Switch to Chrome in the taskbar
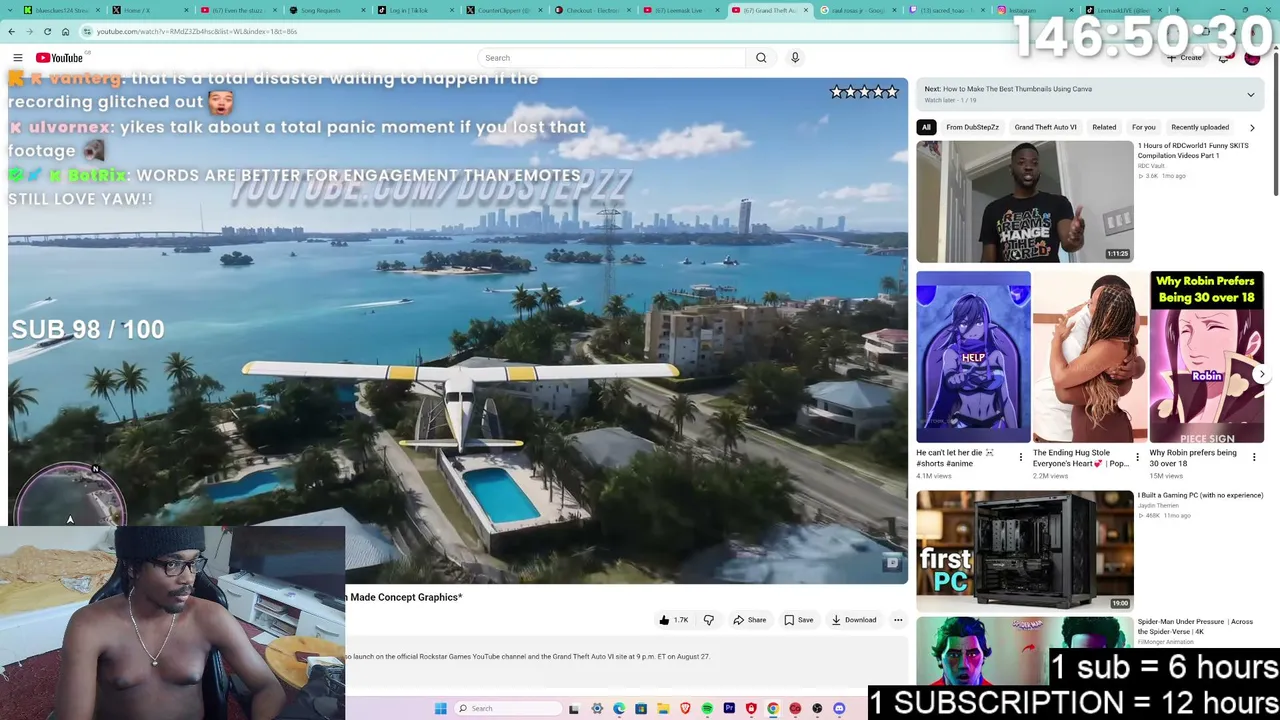Image resolution: width=1280 pixels, height=720 pixels. (773, 709)
